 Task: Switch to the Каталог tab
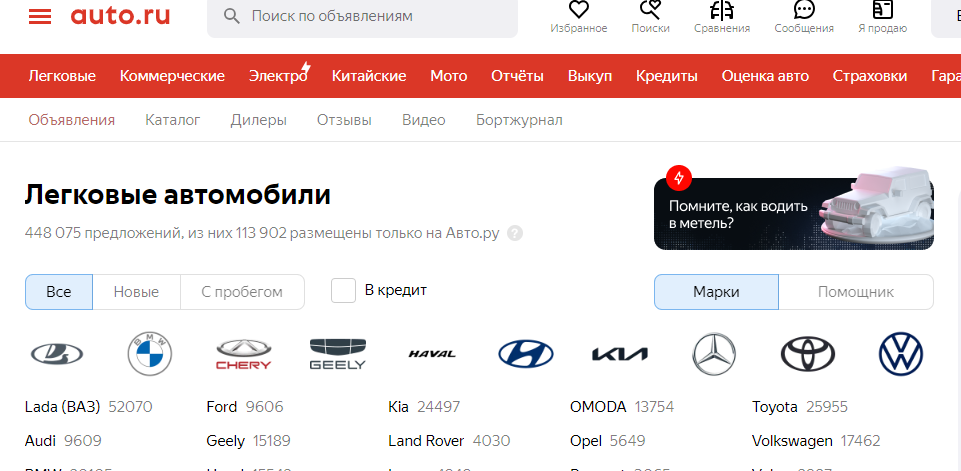[x=173, y=120]
